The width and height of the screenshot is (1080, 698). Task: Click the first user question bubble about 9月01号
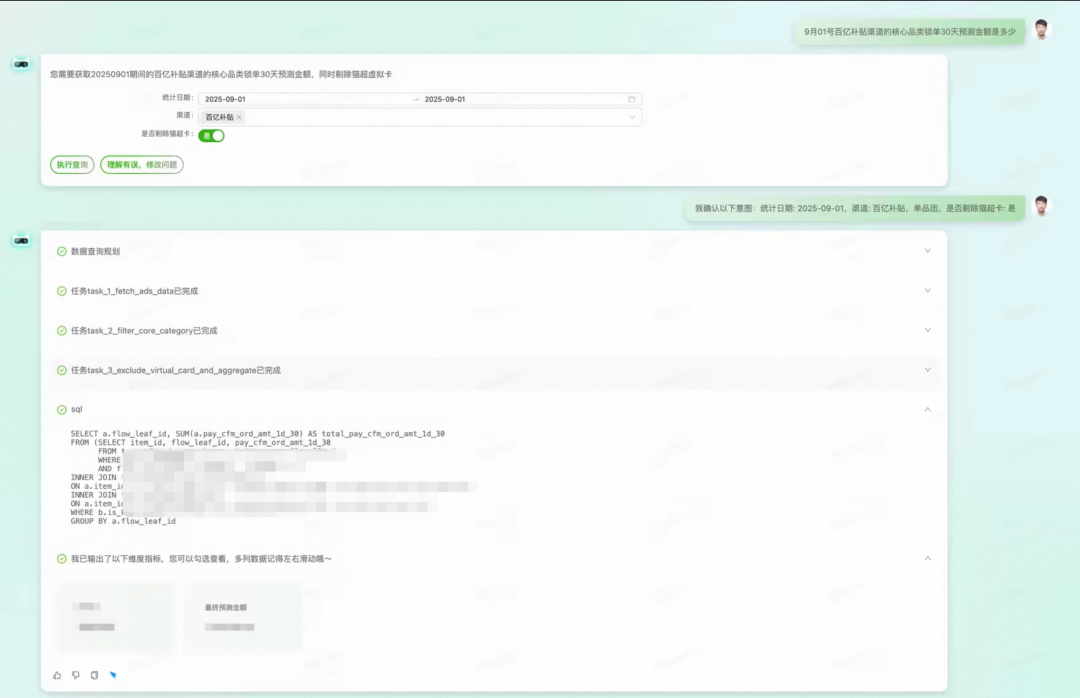tap(910, 32)
